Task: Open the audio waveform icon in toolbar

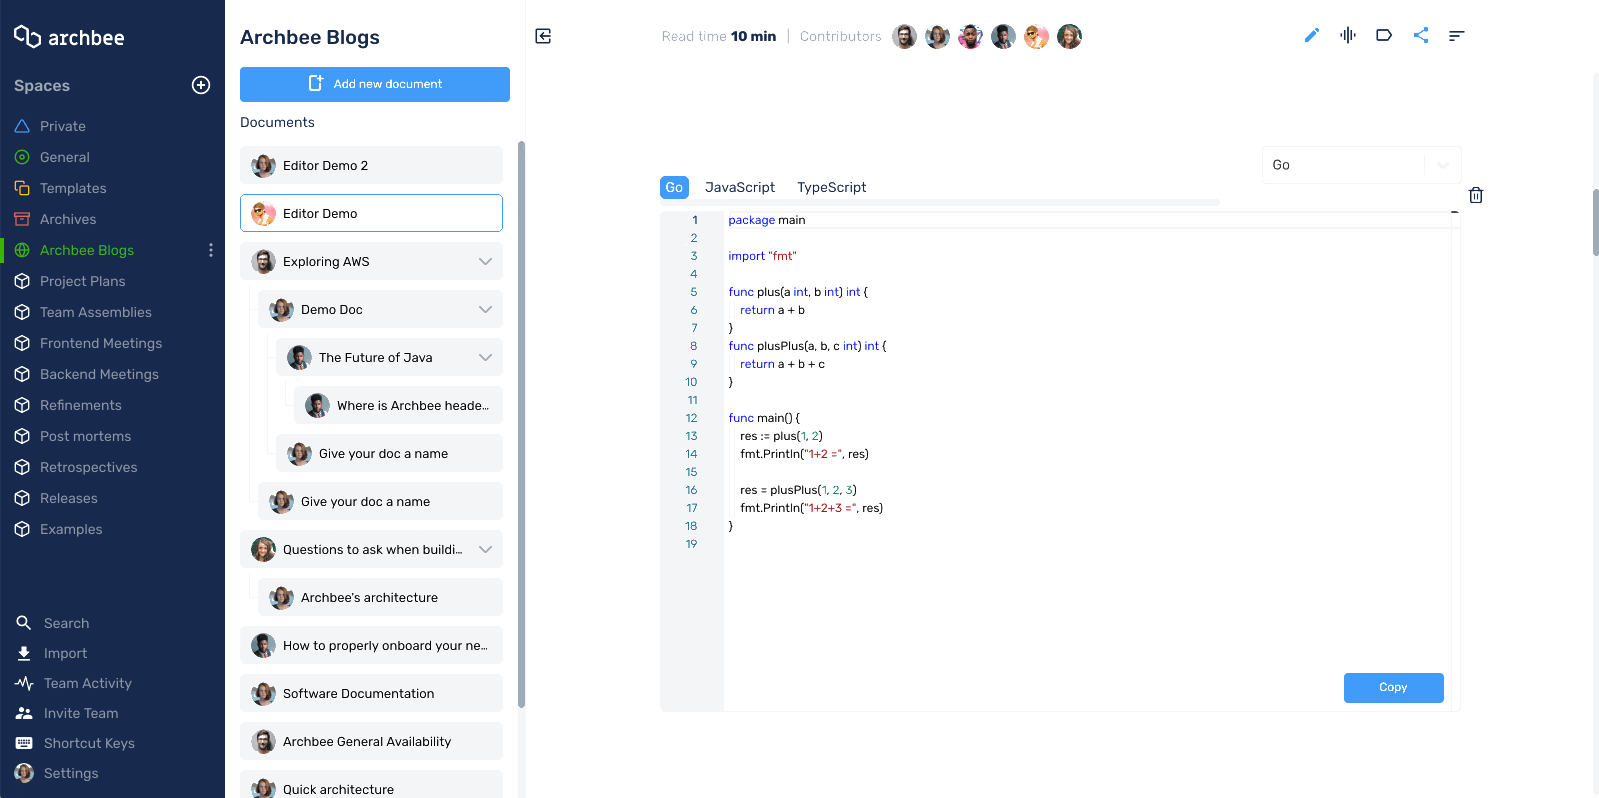Action: [x=1348, y=35]
